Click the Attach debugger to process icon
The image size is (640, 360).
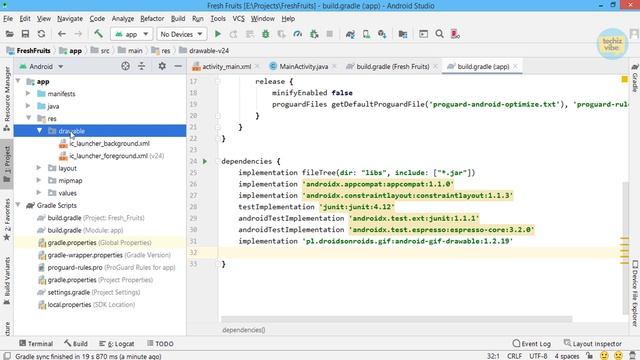coord(314,34)
